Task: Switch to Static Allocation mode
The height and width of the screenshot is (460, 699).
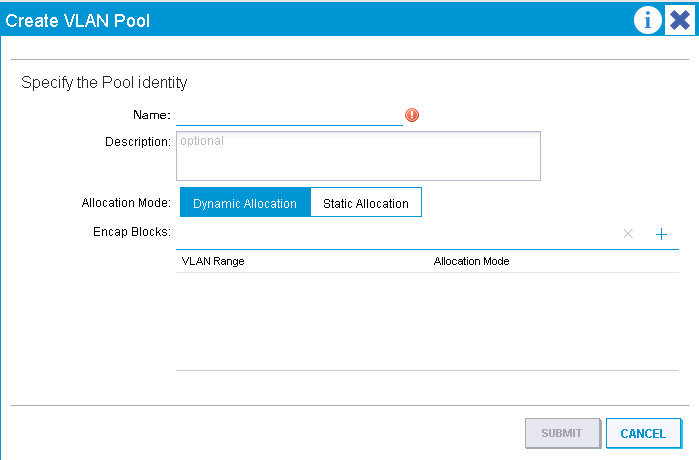Action: pos(366,203)
